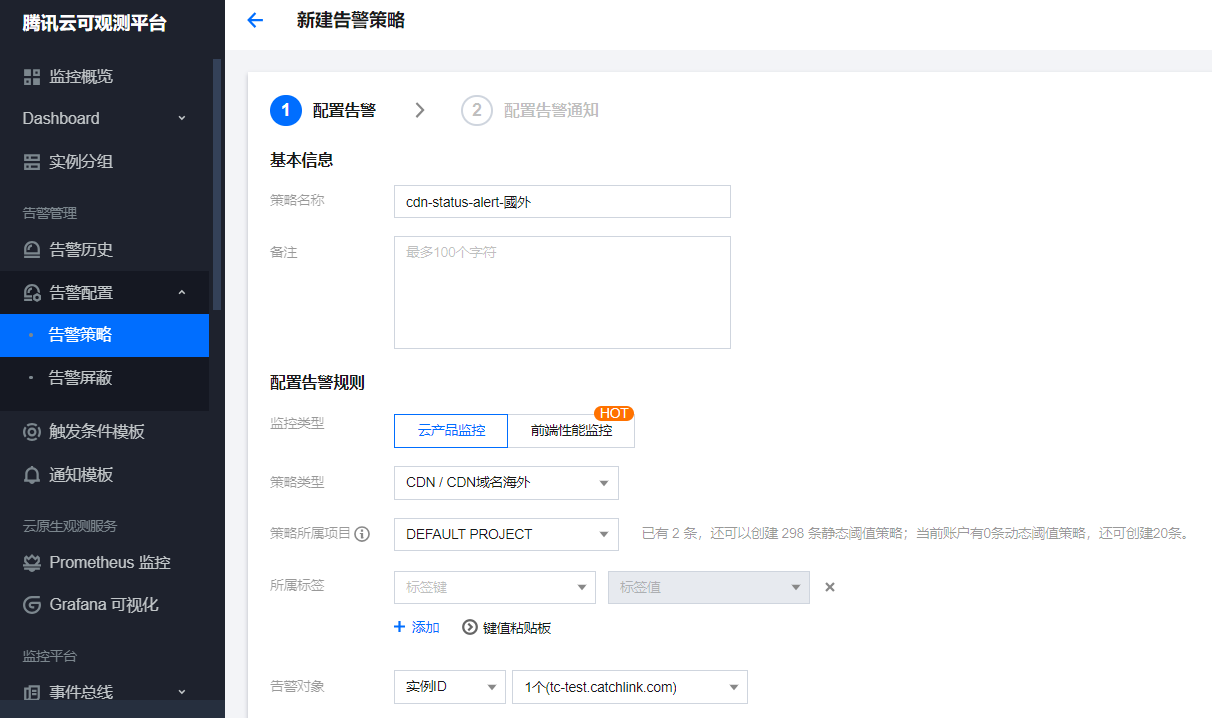Image resolution: width=1212 pixels, height=718 pixels.
Task: Open Grafana 可视化 from the sidebar
Action: [x=103, y=604]
